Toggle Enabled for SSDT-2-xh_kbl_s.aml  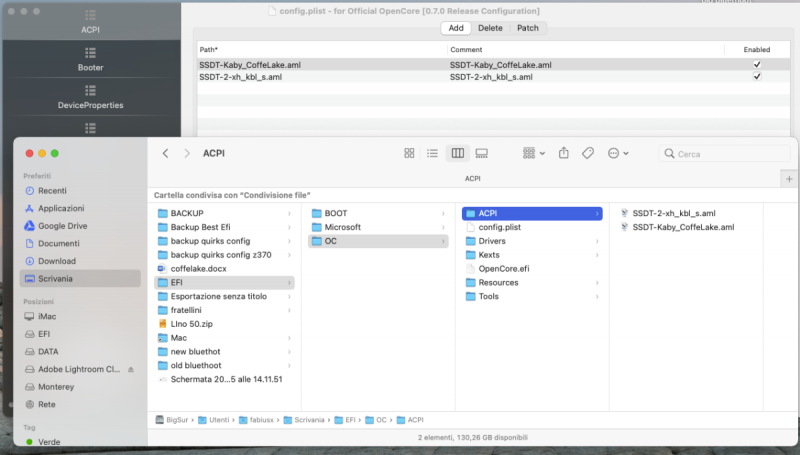pyautogui.click(x=757, y=77)
